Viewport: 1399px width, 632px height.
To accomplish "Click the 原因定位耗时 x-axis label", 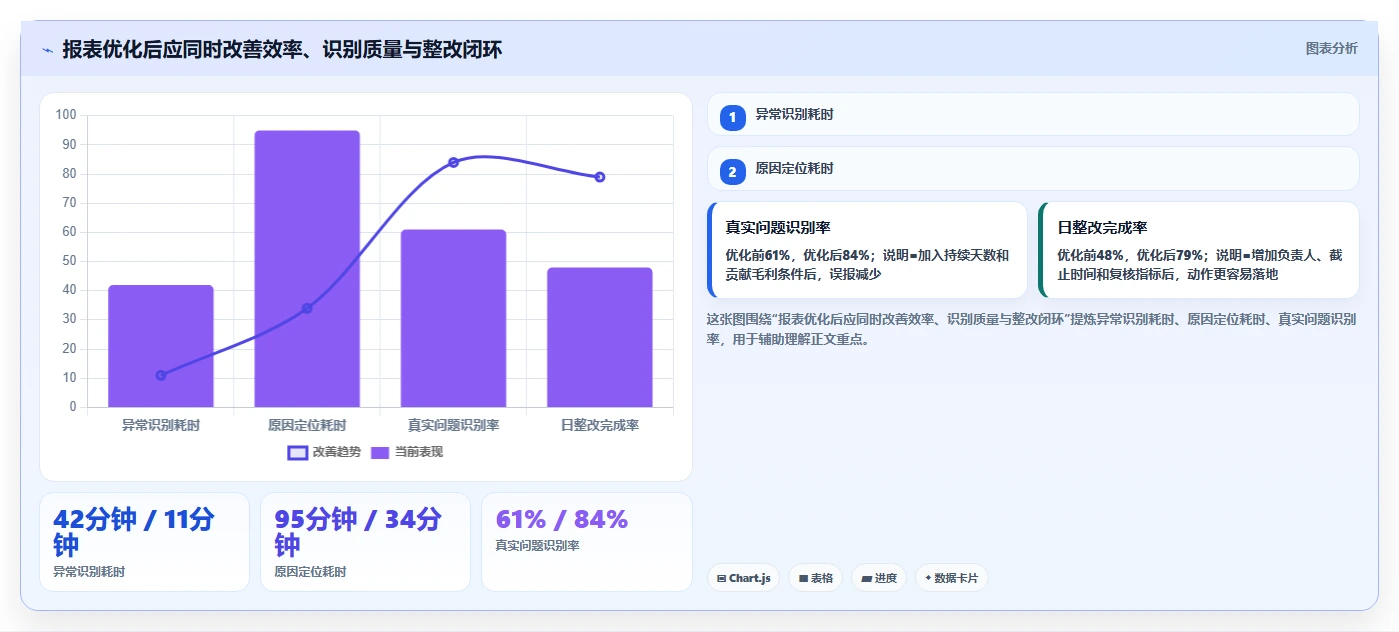I will pyautogui.click(x=307, y=425).
